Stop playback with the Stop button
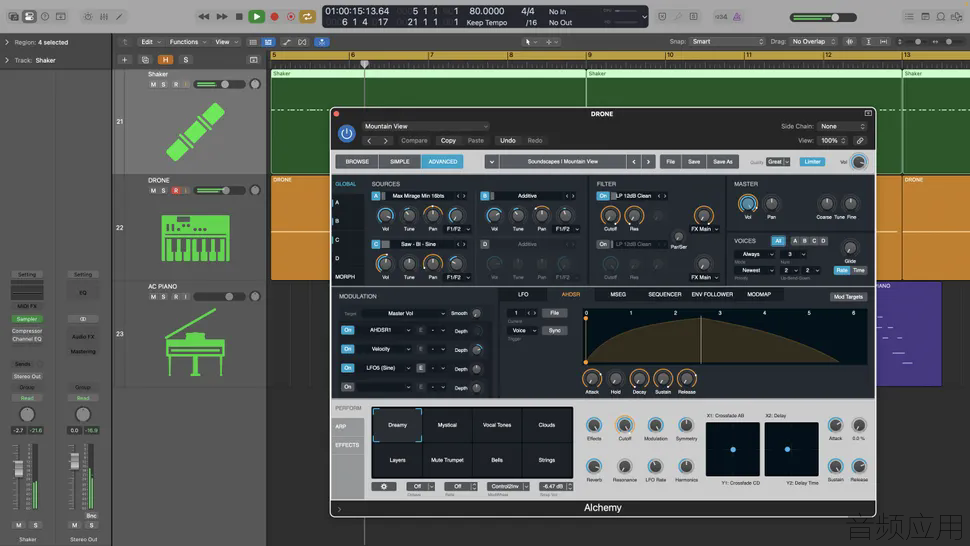Image resolution: width=970 pixels, height=546 pixels. (239, 17)
